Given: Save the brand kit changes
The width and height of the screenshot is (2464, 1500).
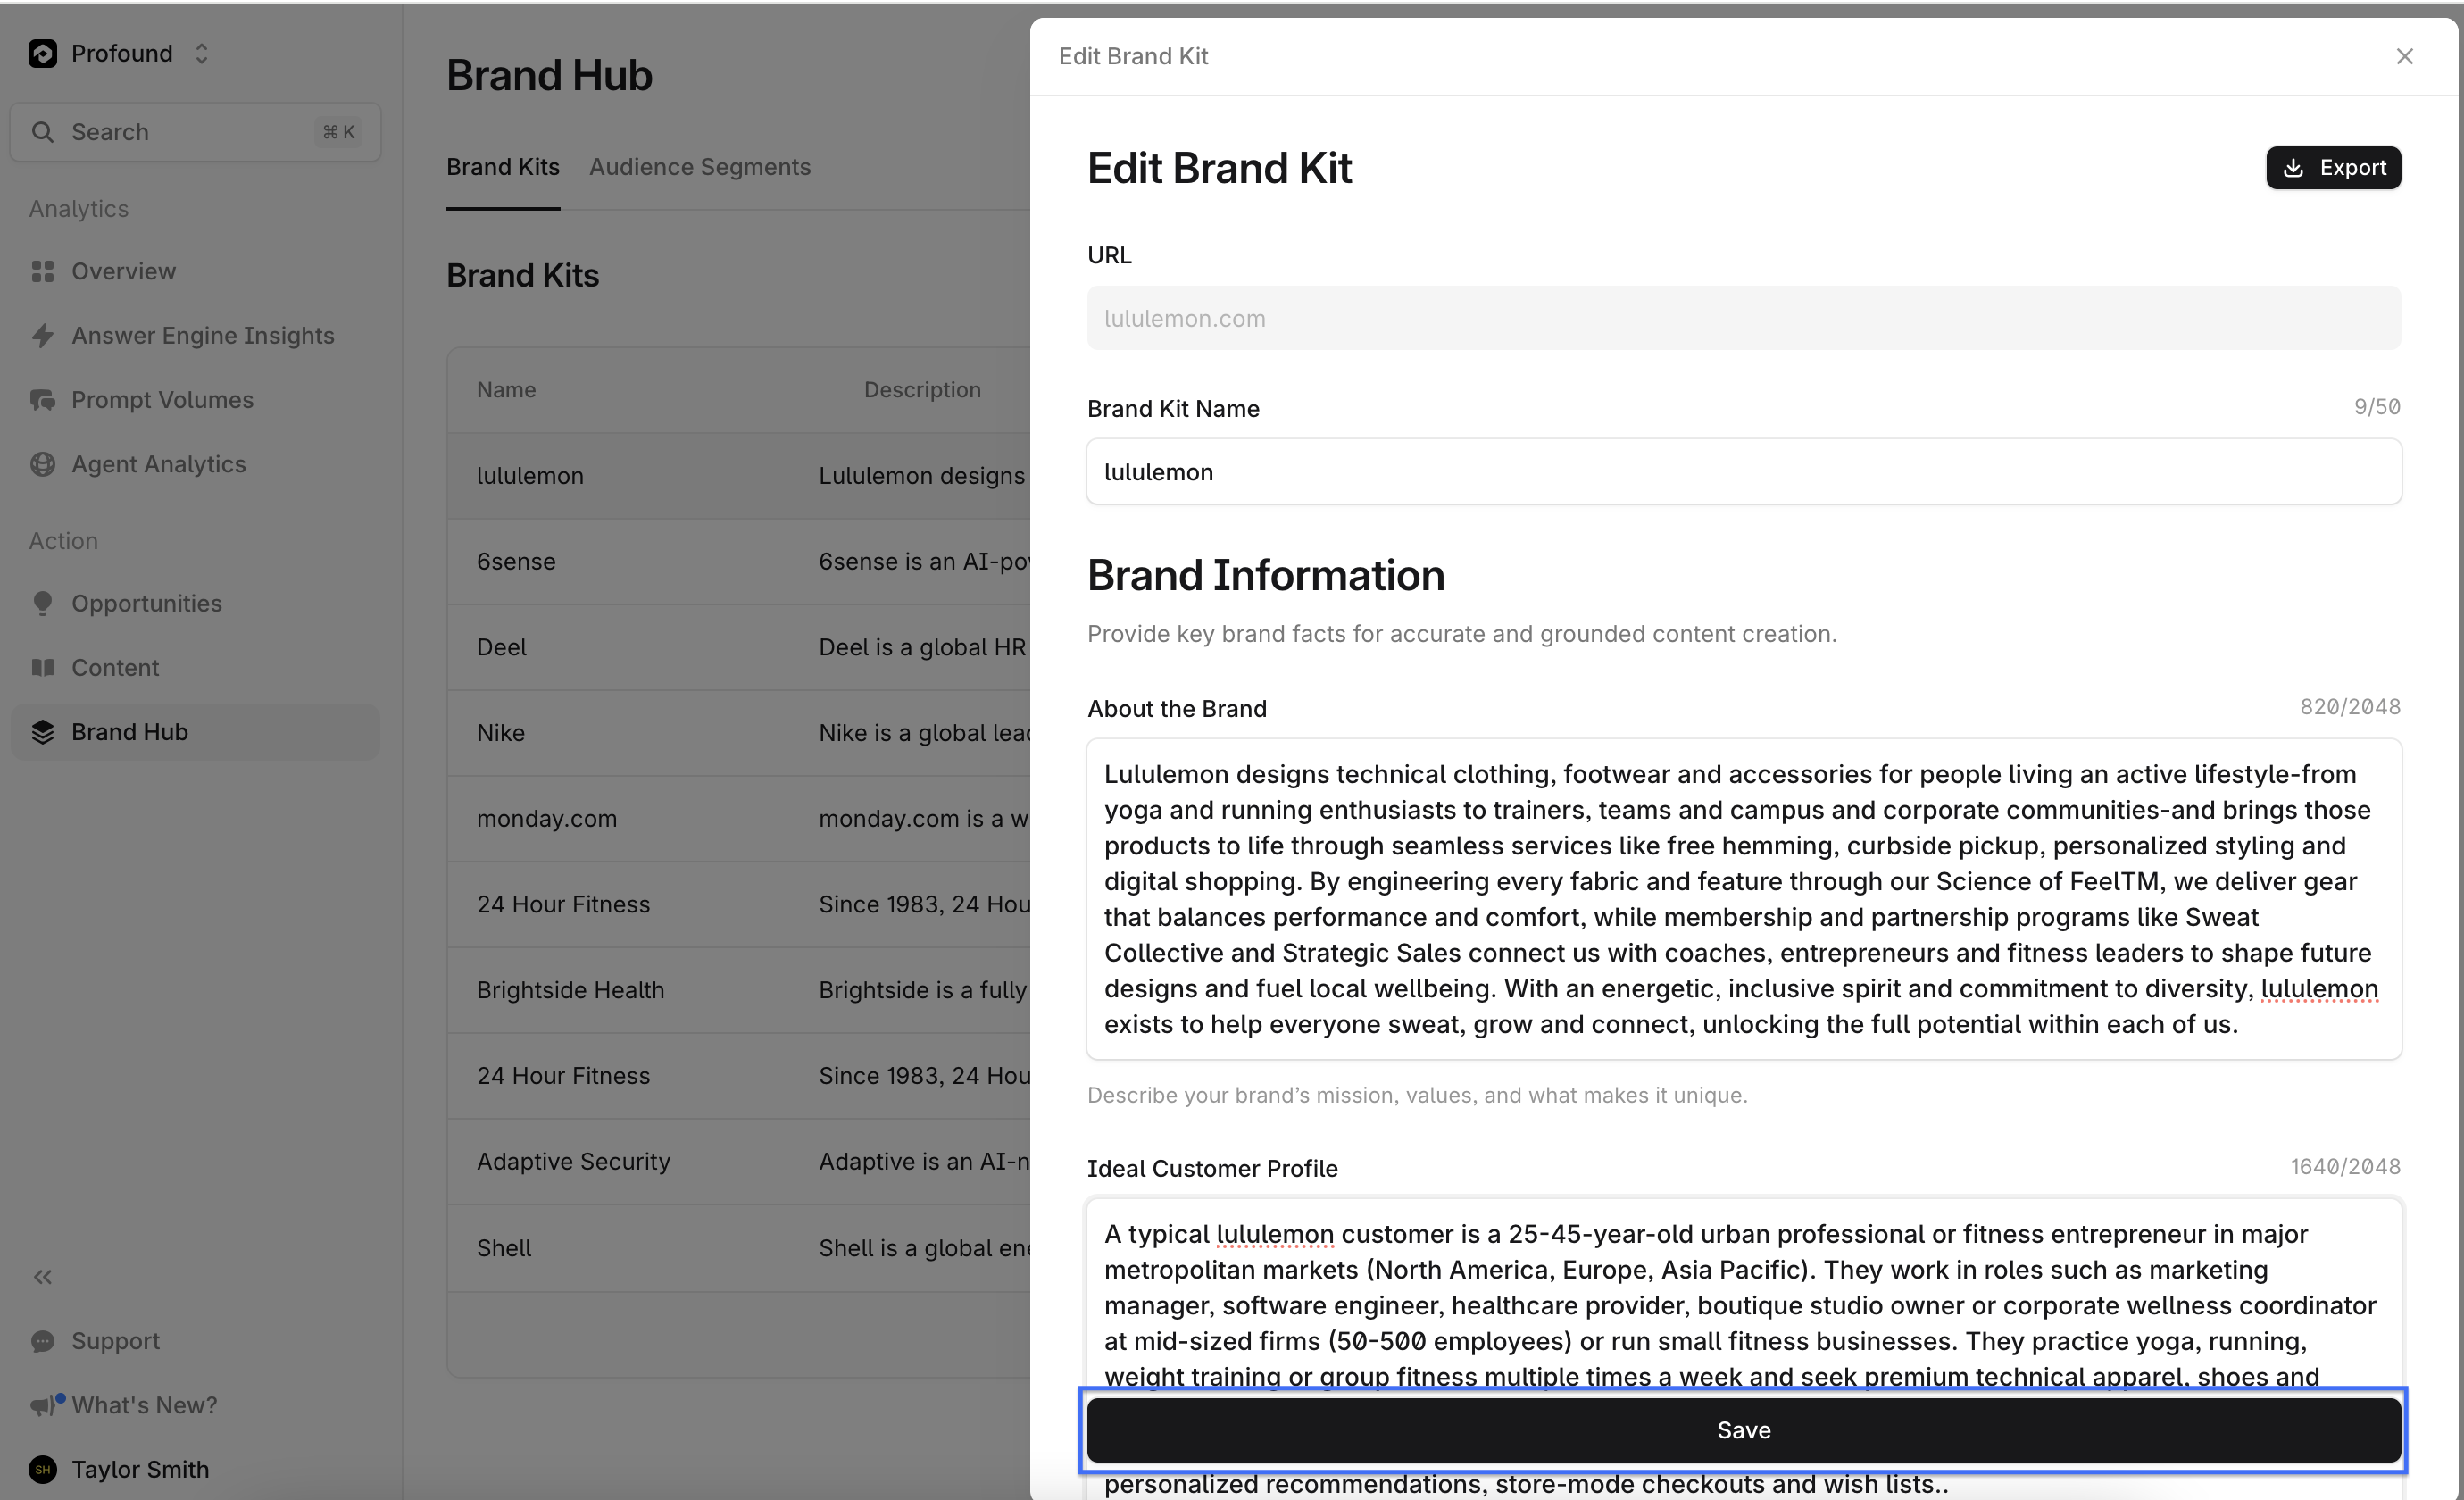Looking at the screenshot, I should [1744, 1430].
